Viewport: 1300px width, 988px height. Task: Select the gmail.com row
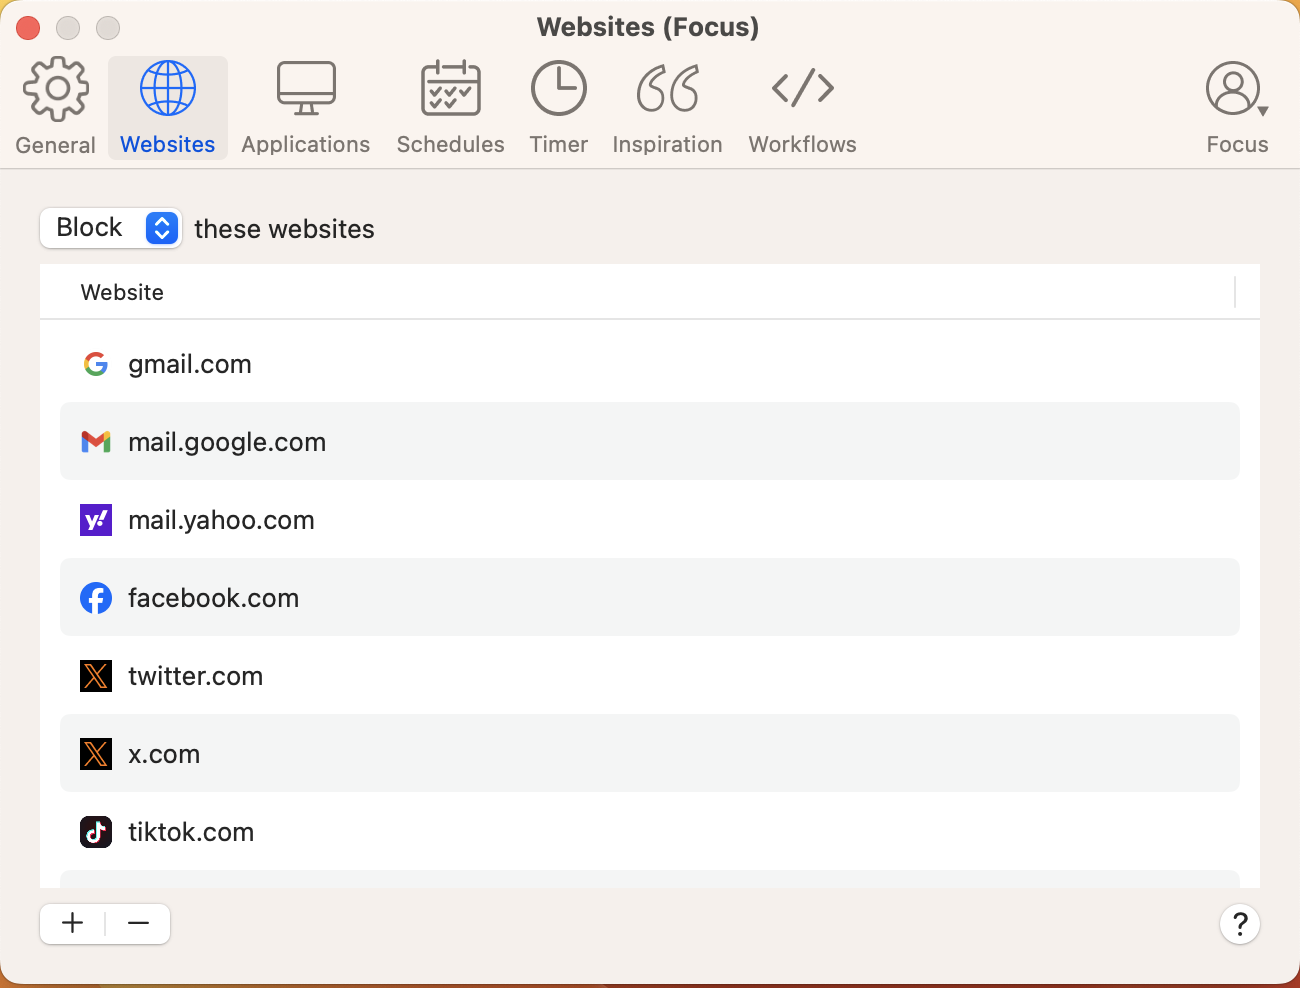[650, 364]
